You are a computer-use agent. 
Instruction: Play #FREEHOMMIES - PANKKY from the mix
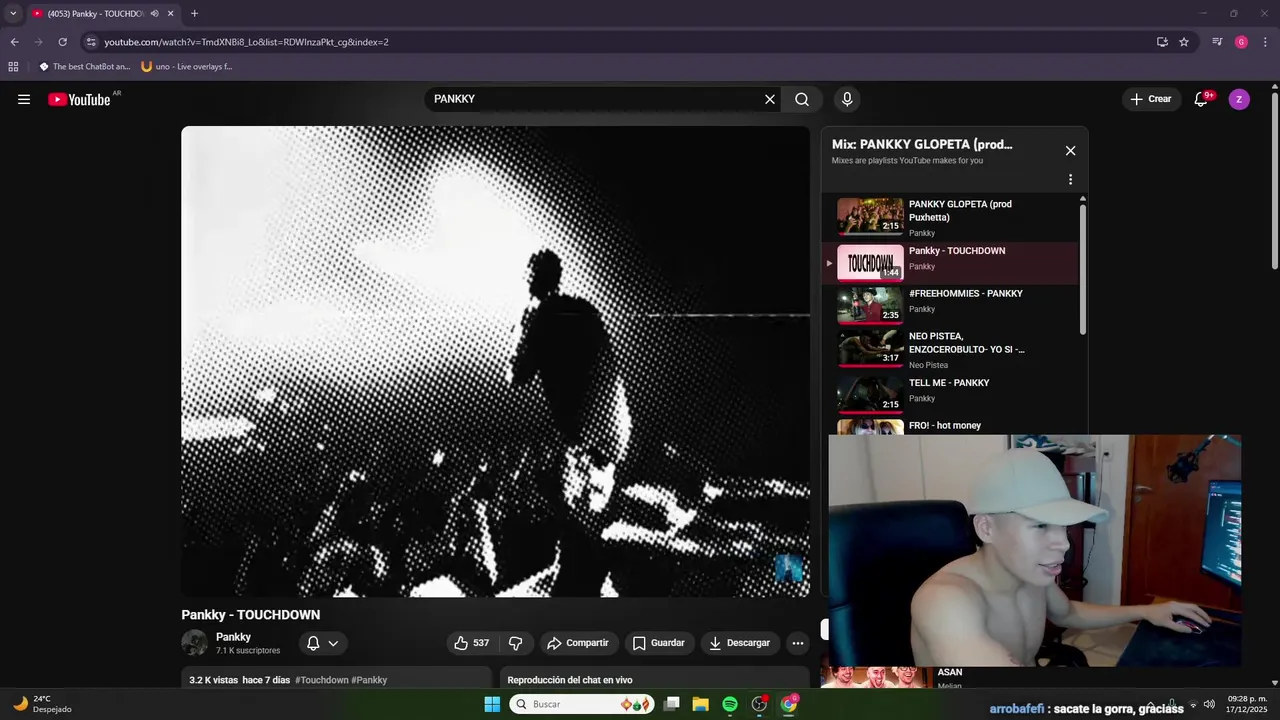coord(950,305)
